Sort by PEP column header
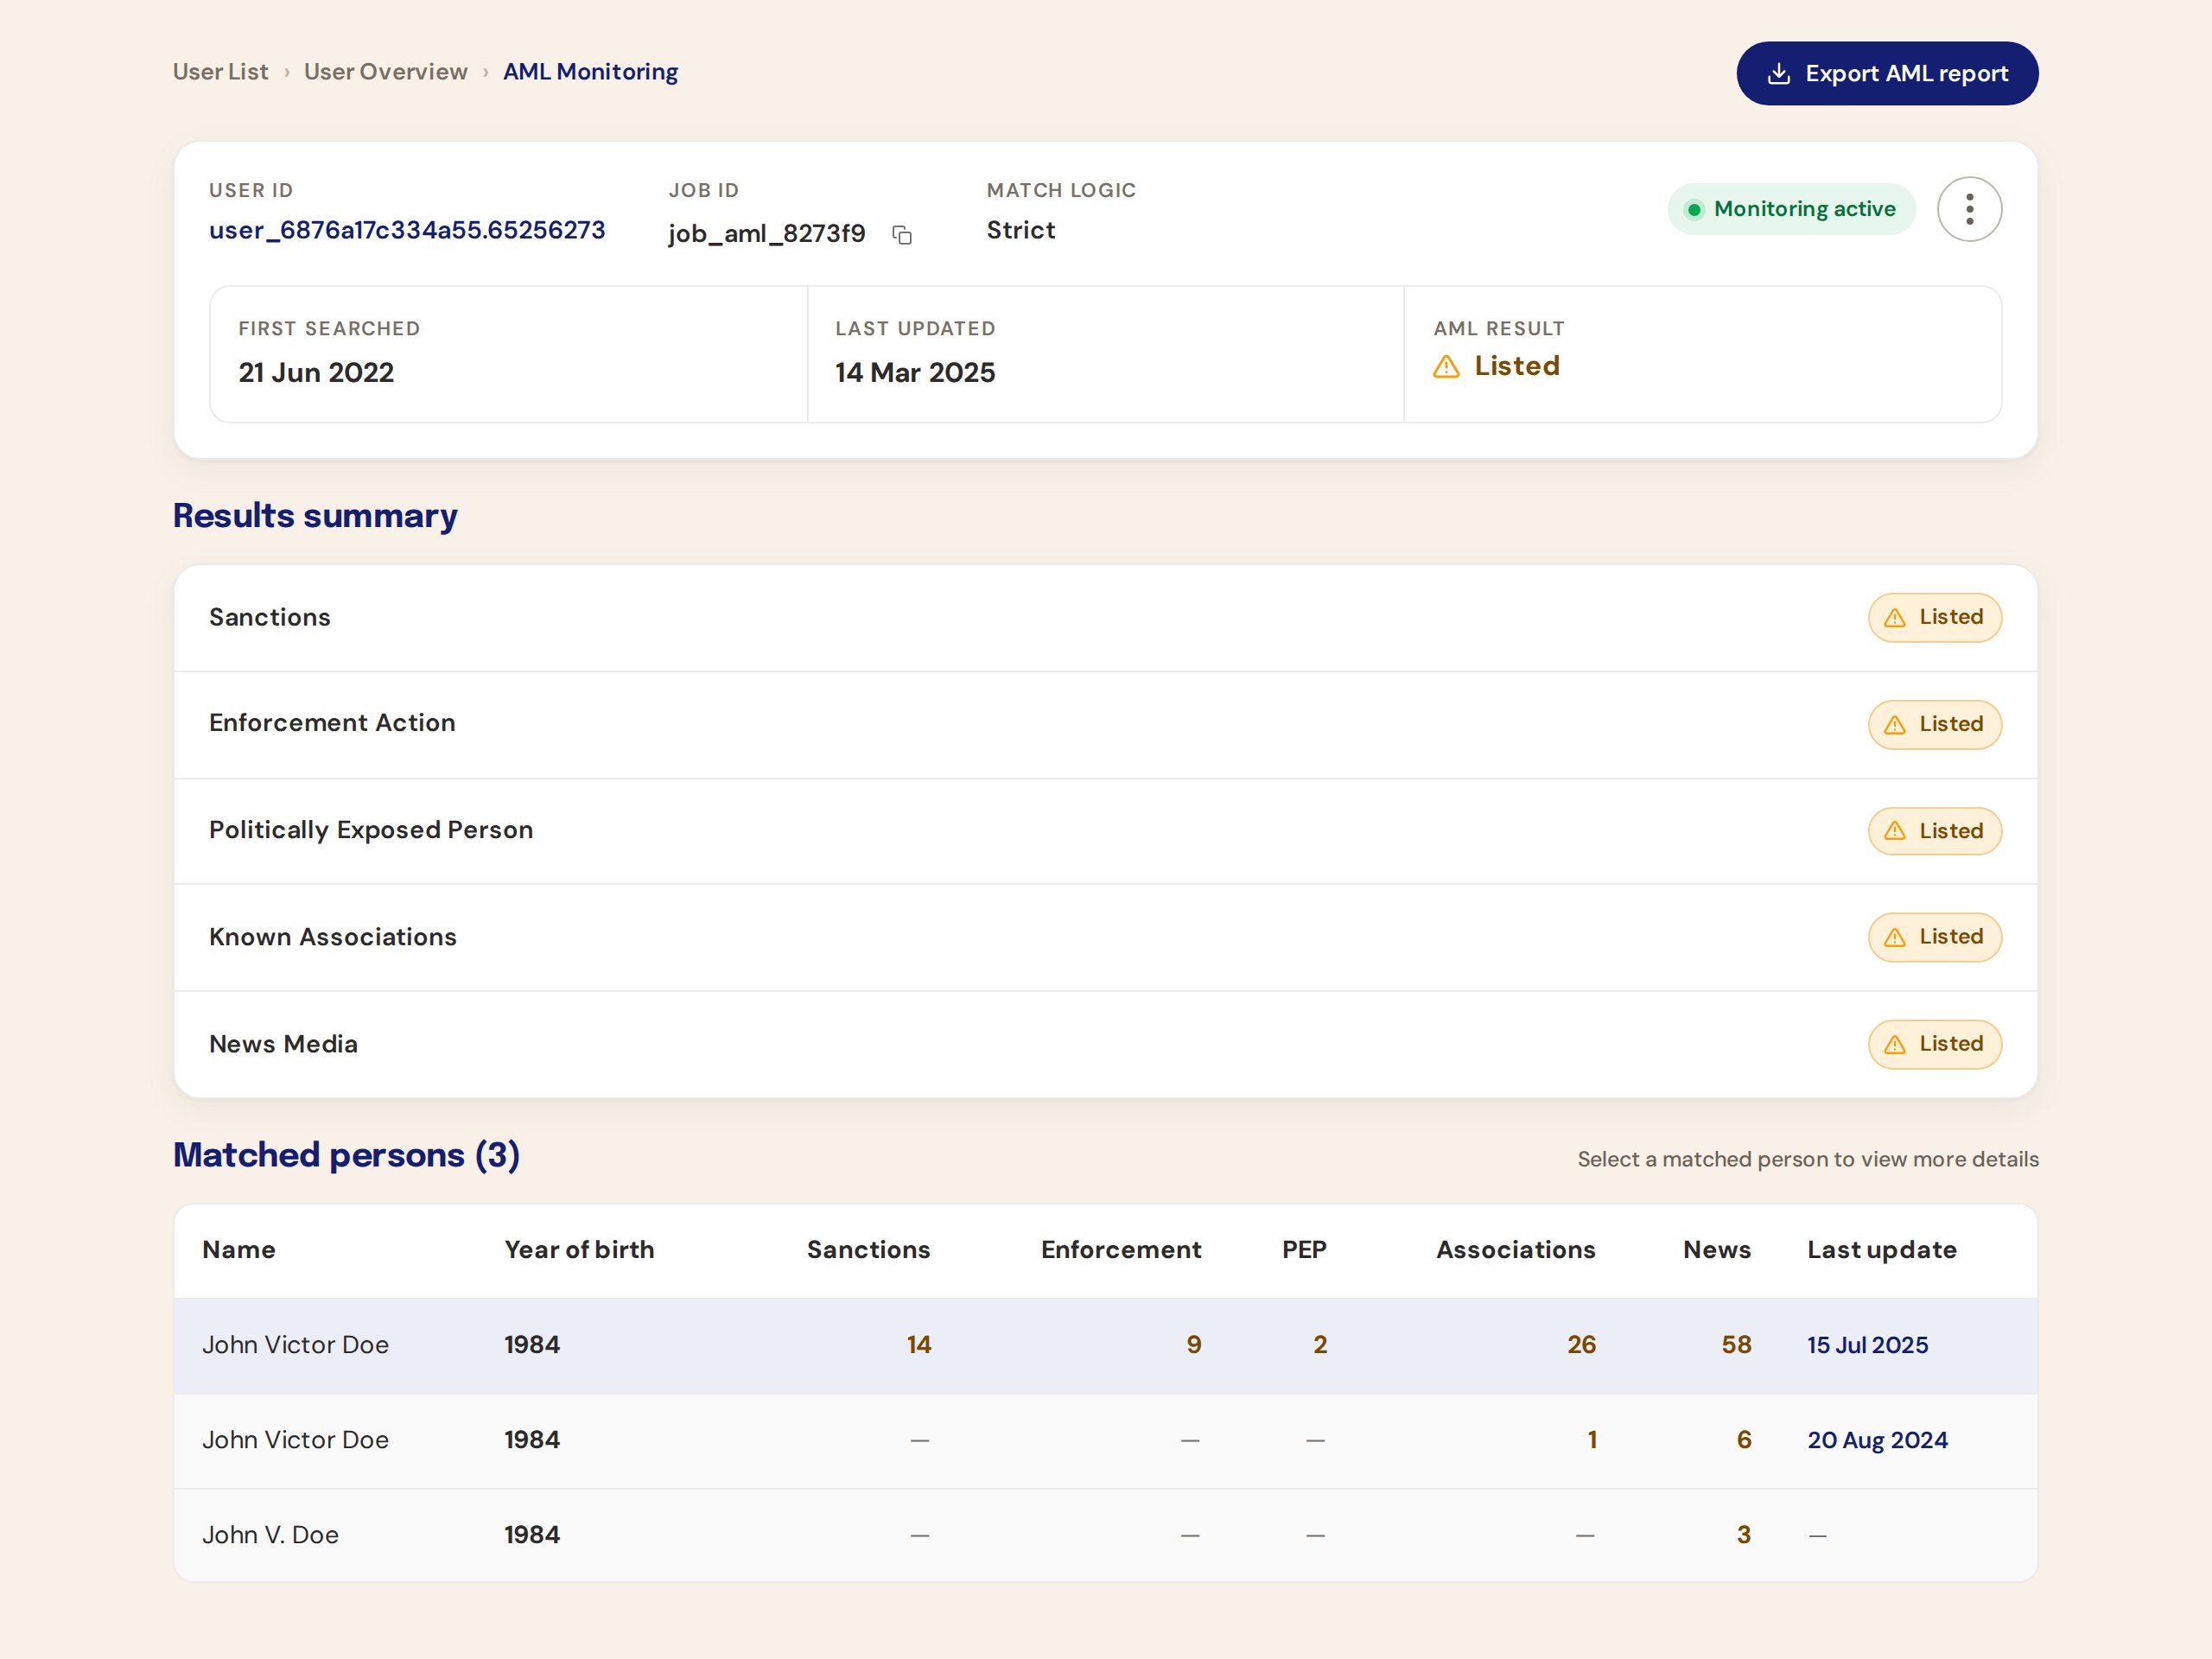This screenshot has width=2212, height=1659. click(x=1304, y=1250)
